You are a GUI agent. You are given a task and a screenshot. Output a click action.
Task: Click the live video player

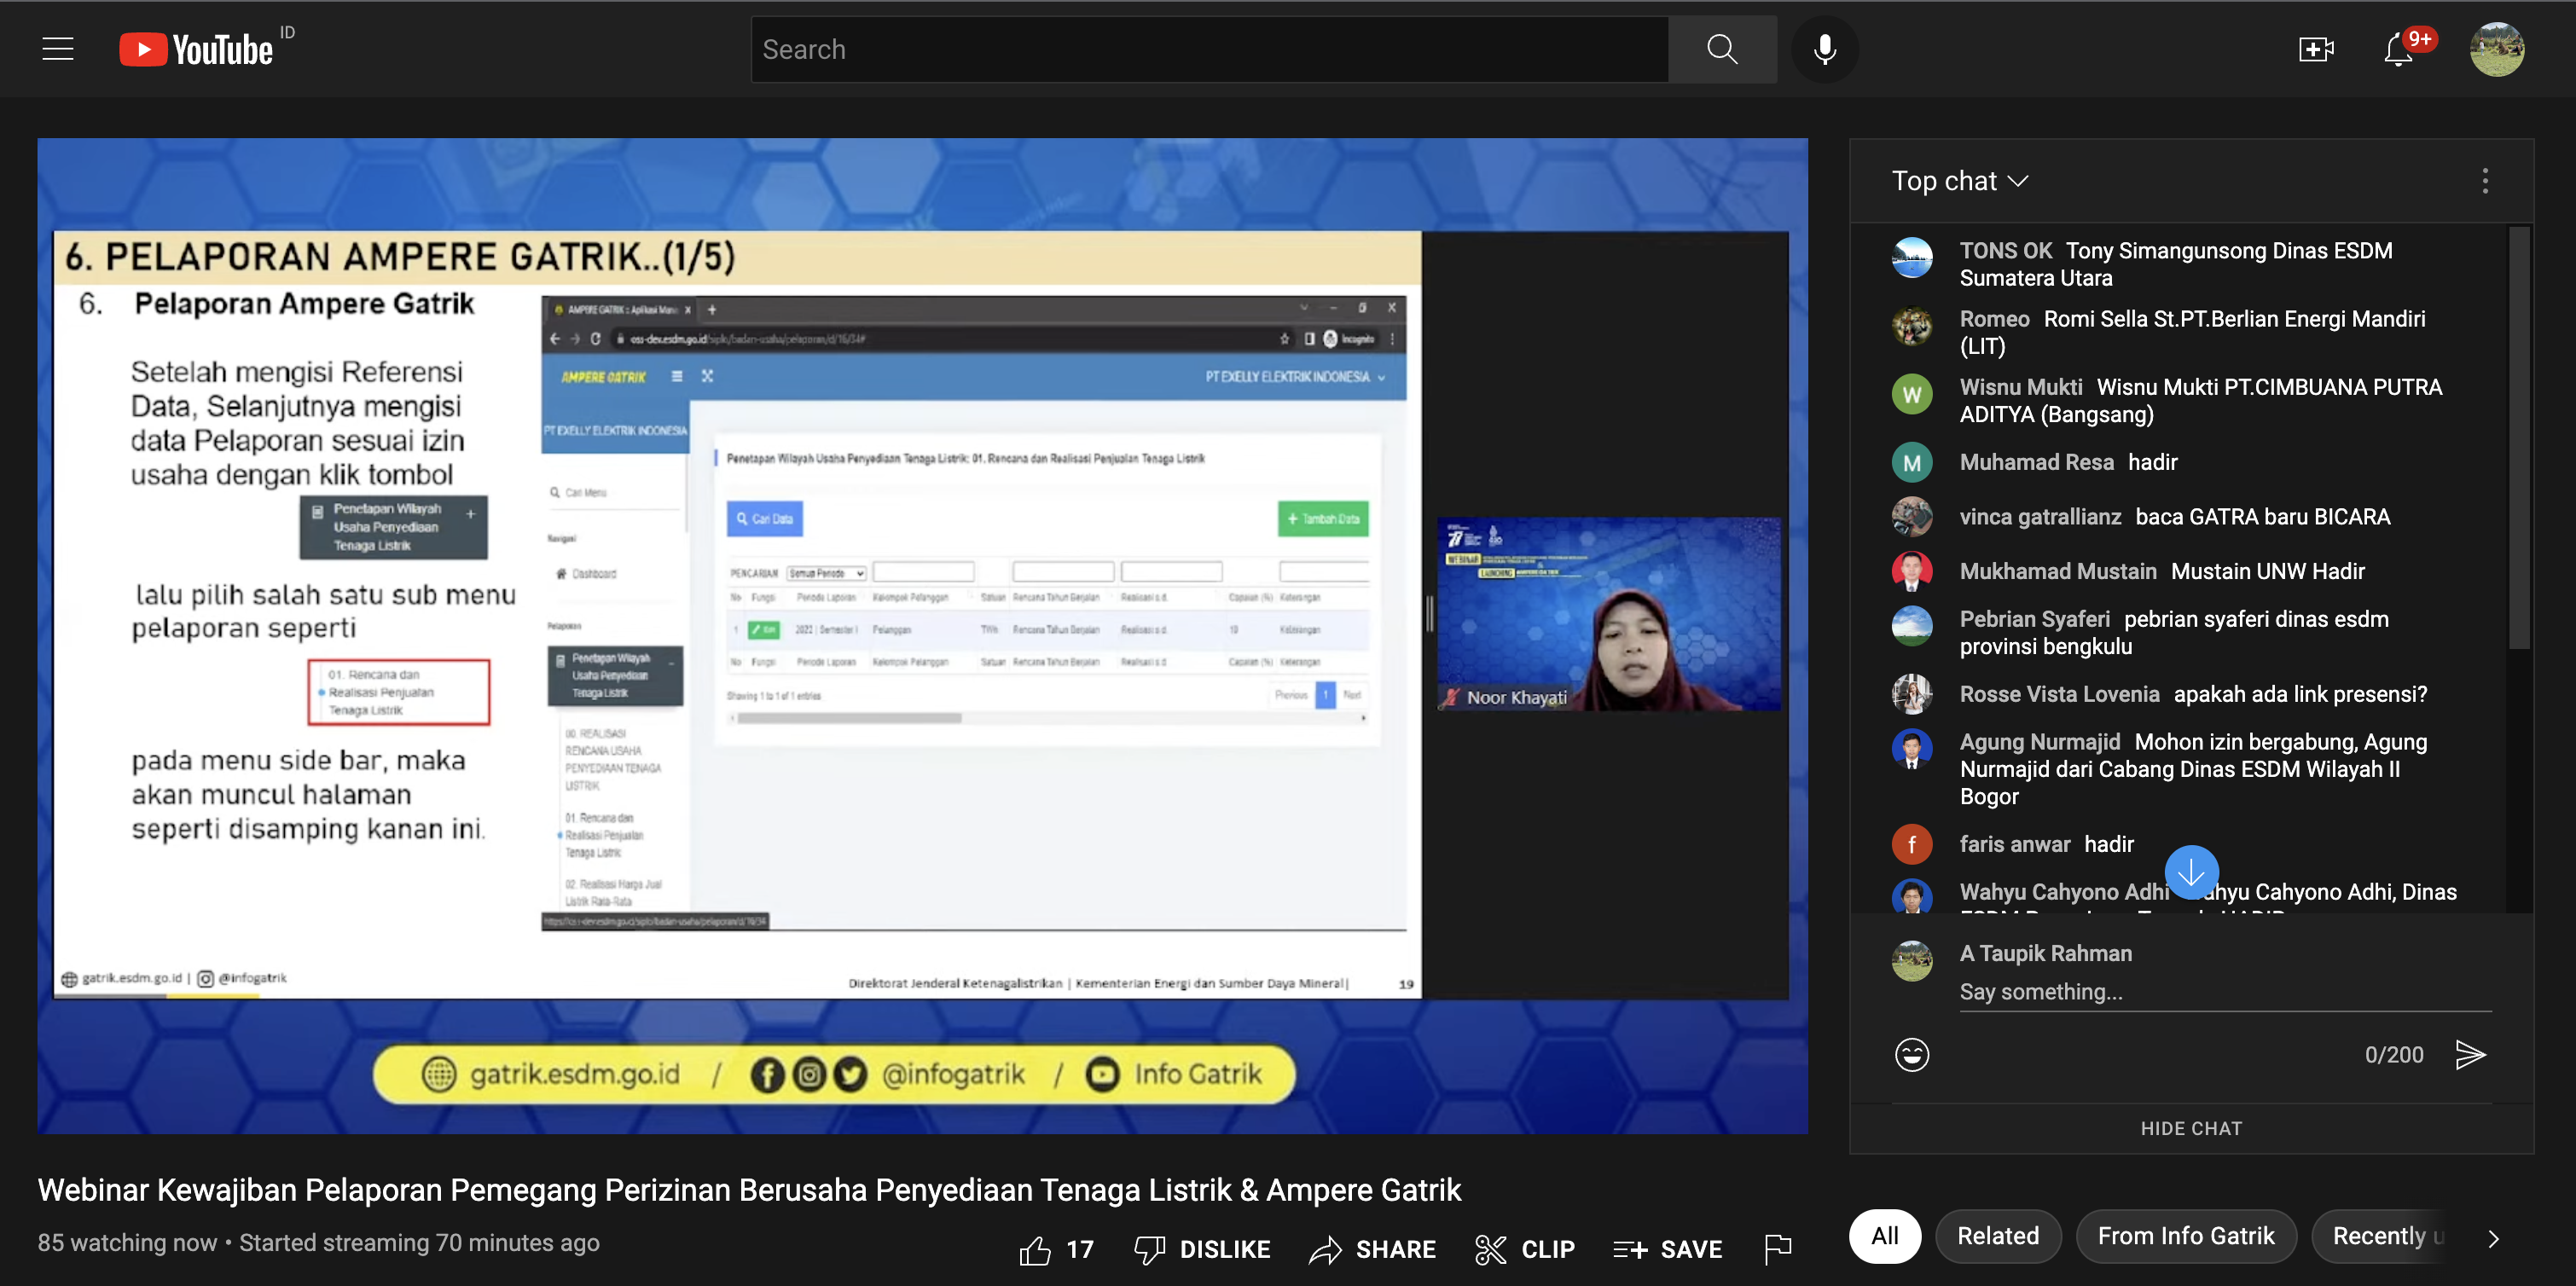point(921,635)
